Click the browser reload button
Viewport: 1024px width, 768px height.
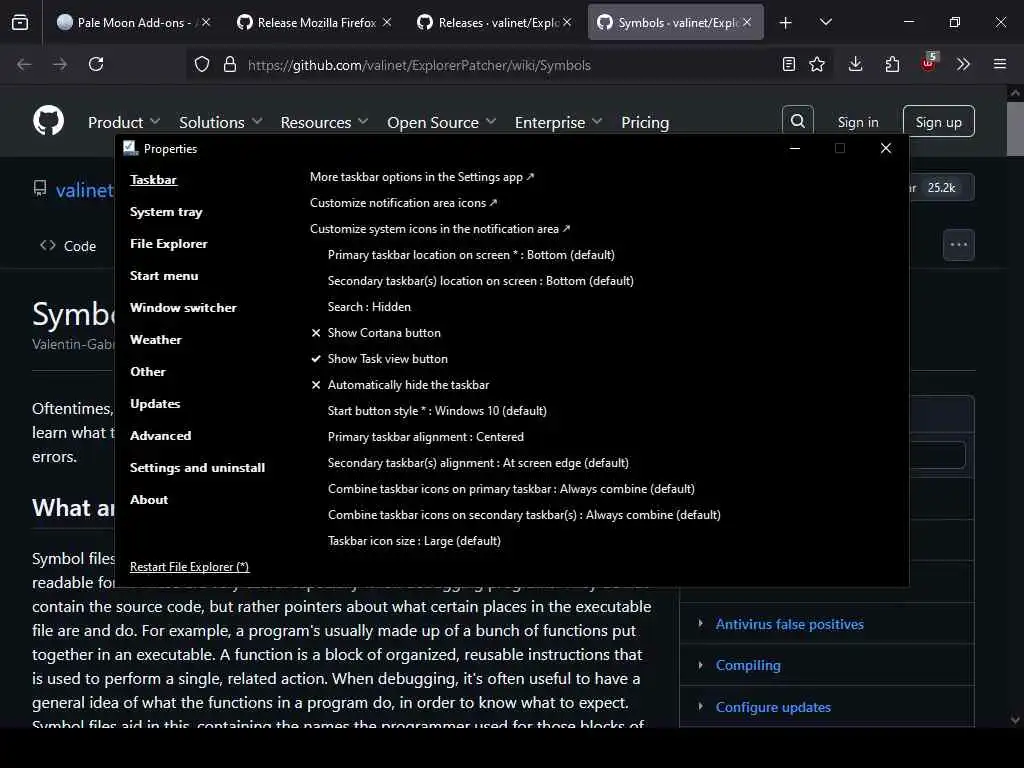(x=96, y=64)
